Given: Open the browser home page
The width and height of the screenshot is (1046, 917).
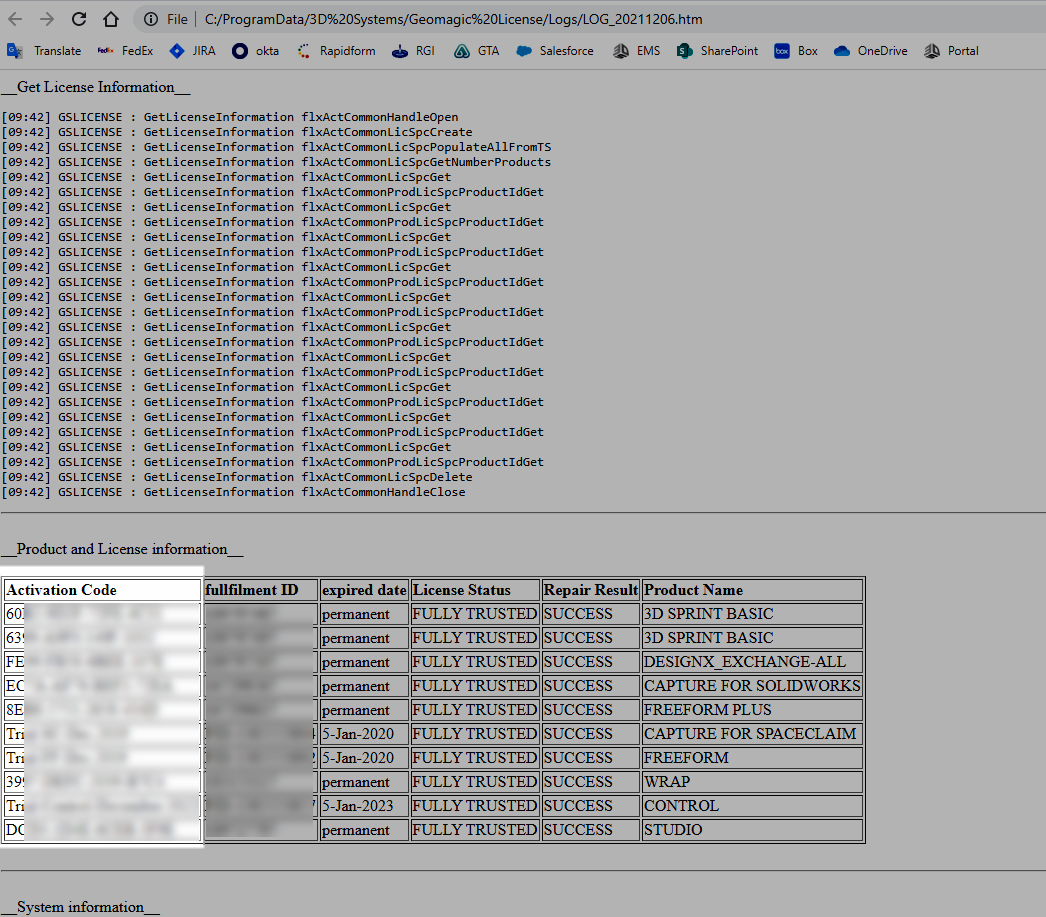Looking at the screenshot, I should coord(110,18).
